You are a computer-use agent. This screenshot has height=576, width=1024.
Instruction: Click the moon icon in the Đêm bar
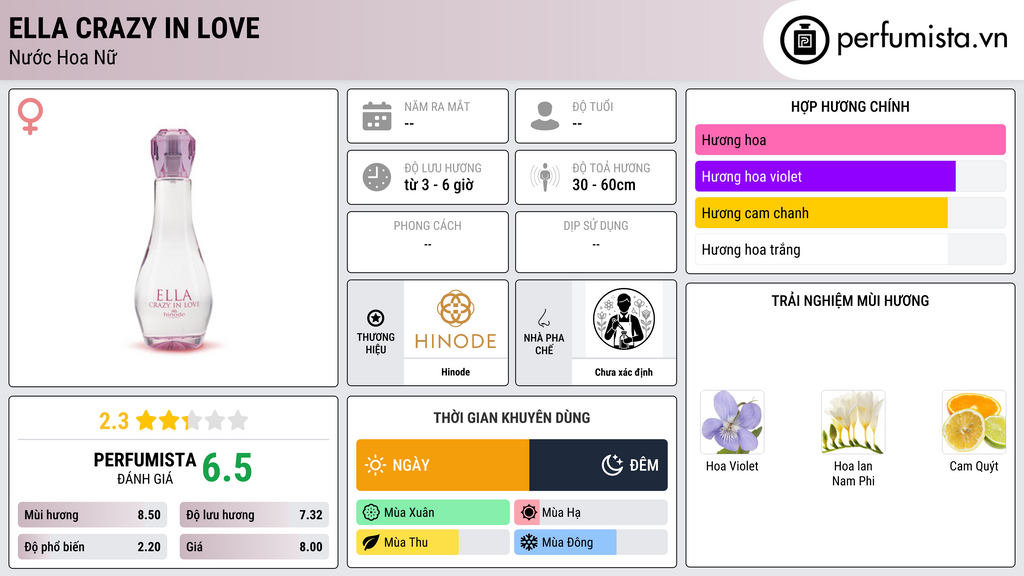point(612,465)
